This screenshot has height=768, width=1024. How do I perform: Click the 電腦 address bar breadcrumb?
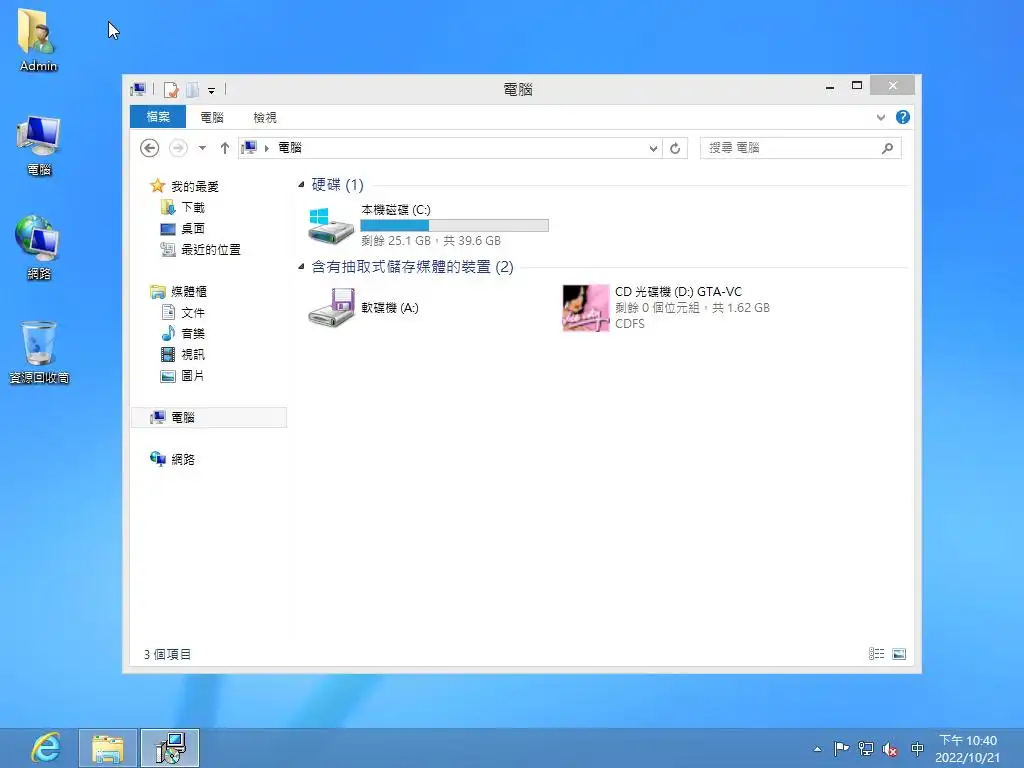pyautogui.click(x=290, y=148)
